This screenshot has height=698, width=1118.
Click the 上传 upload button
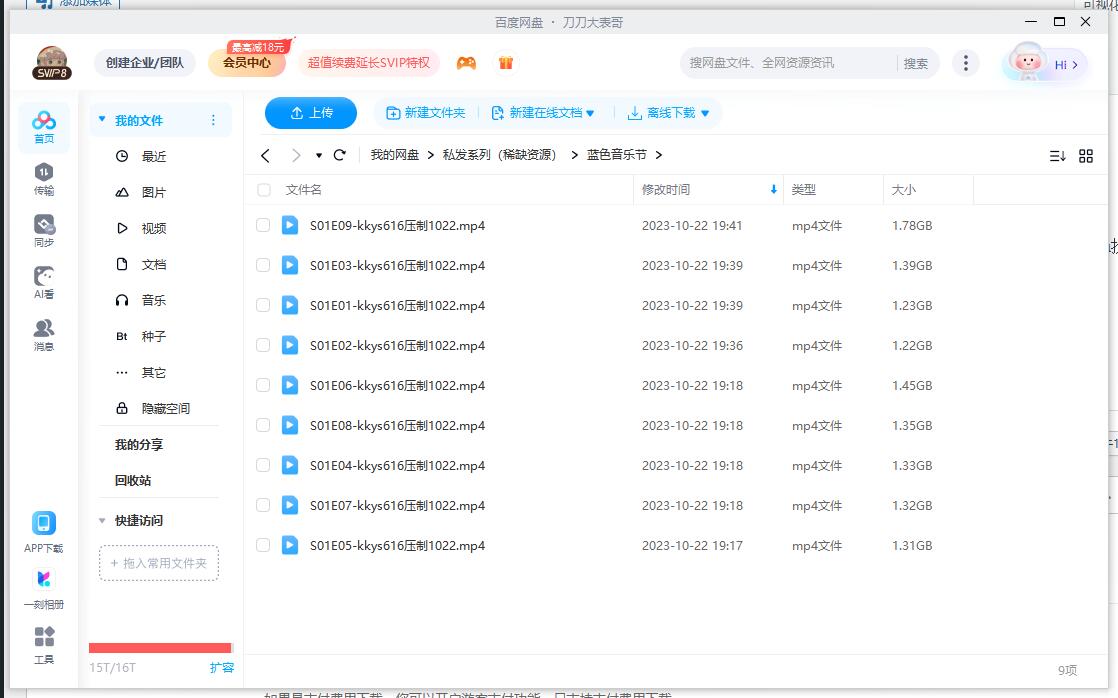pyautogui.click(x=311, y=113)
